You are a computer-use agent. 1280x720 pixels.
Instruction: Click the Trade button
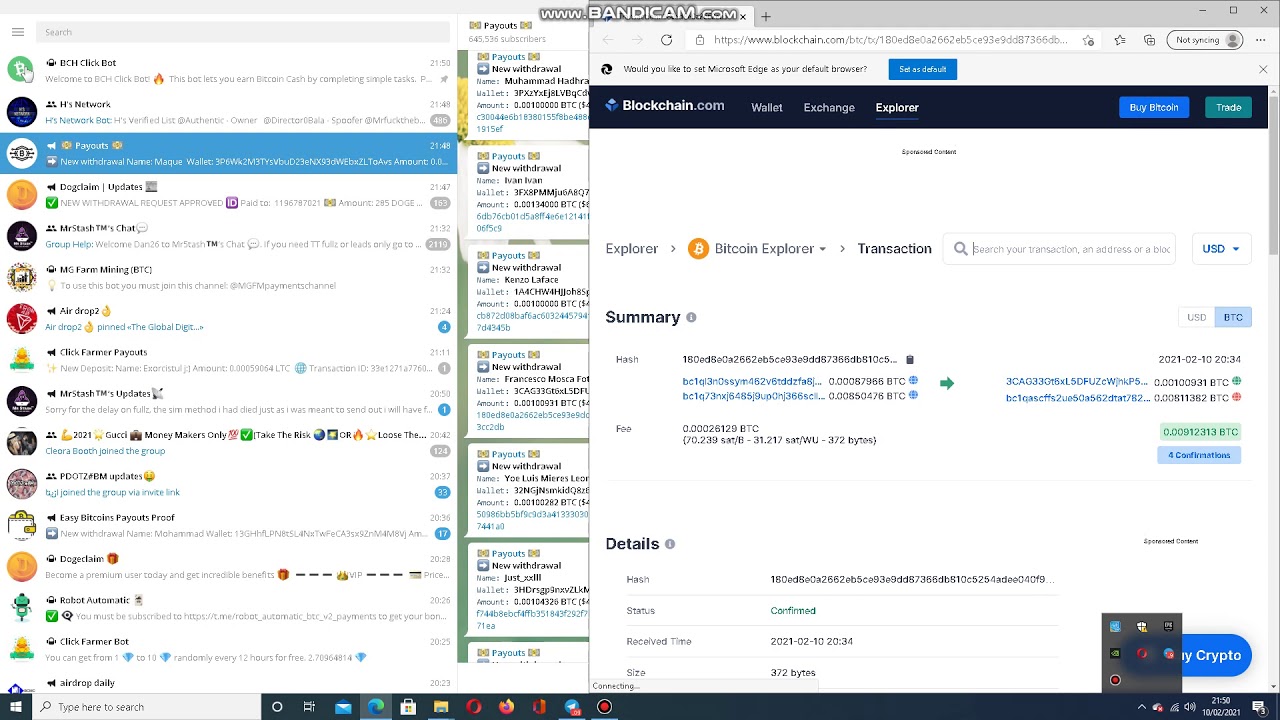(1229, 107)
